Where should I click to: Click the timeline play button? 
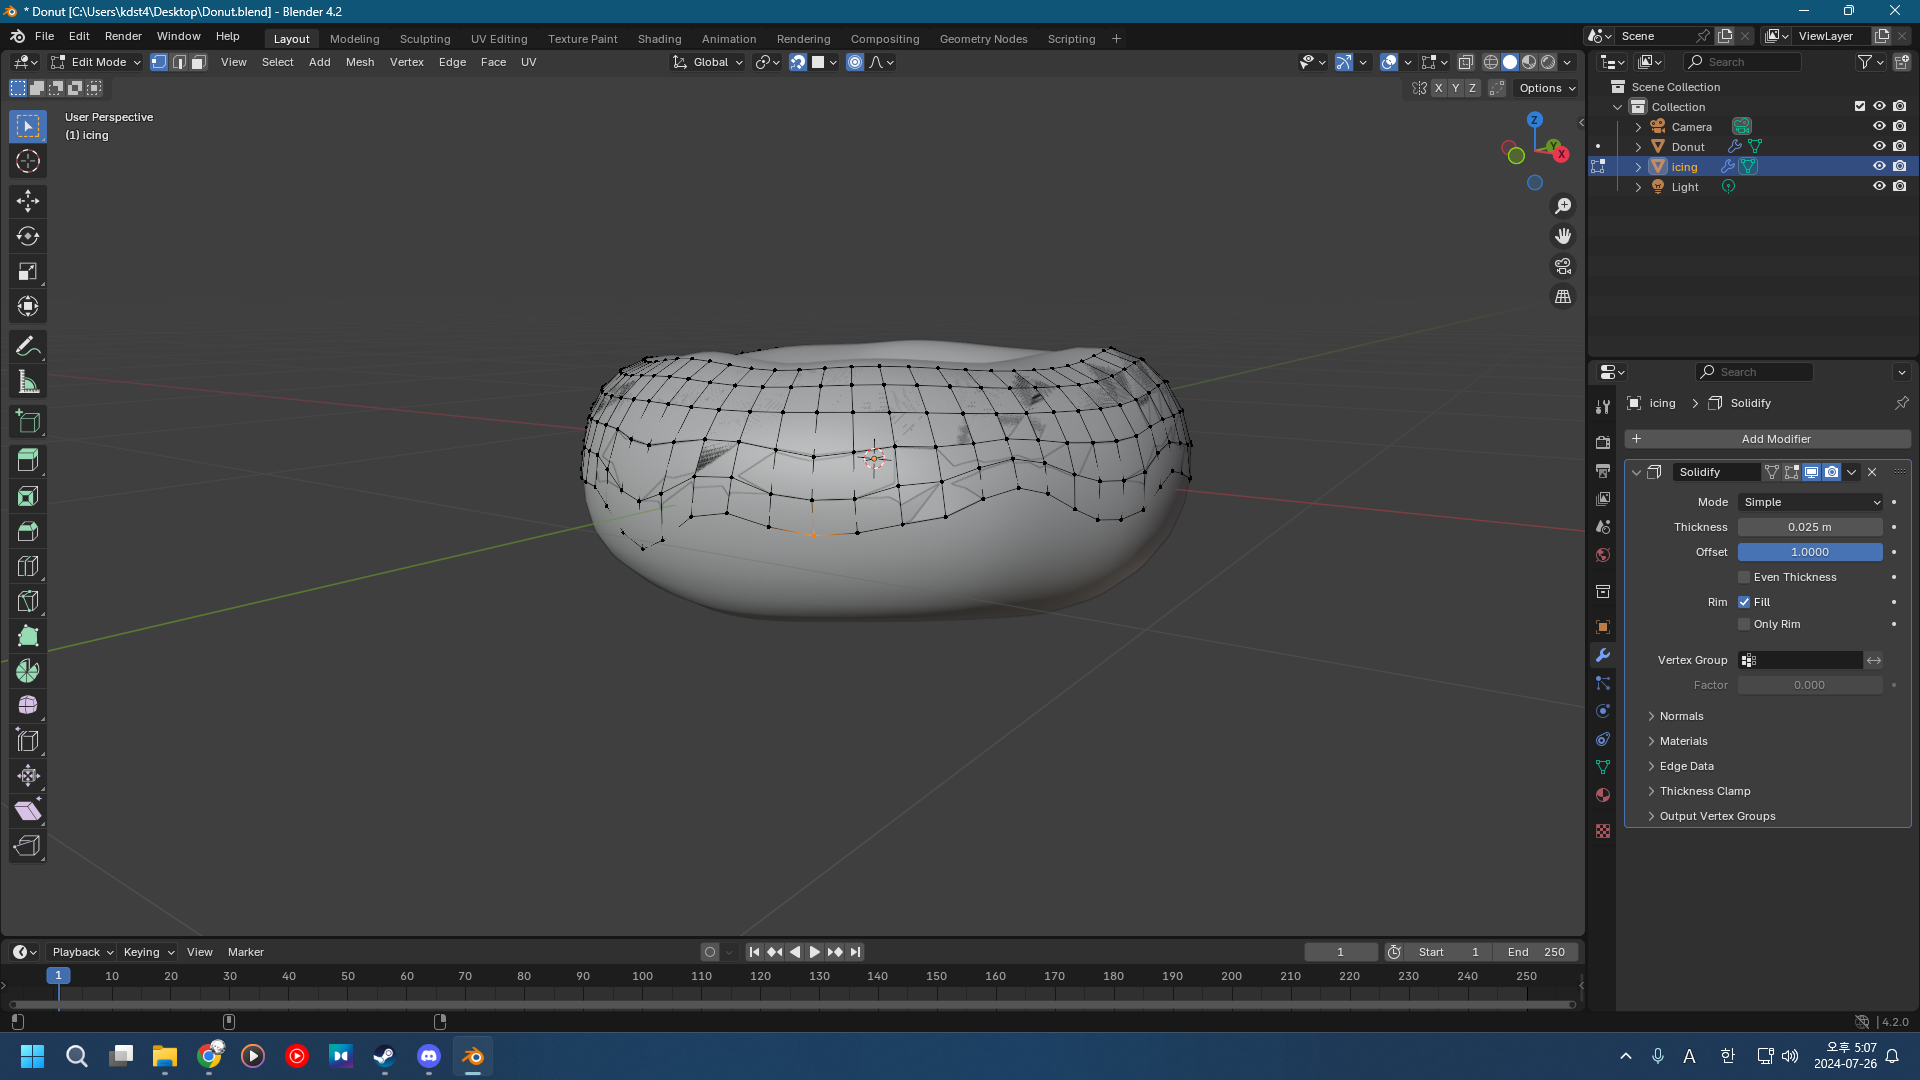pyautogui.click(x=815, y=952)
